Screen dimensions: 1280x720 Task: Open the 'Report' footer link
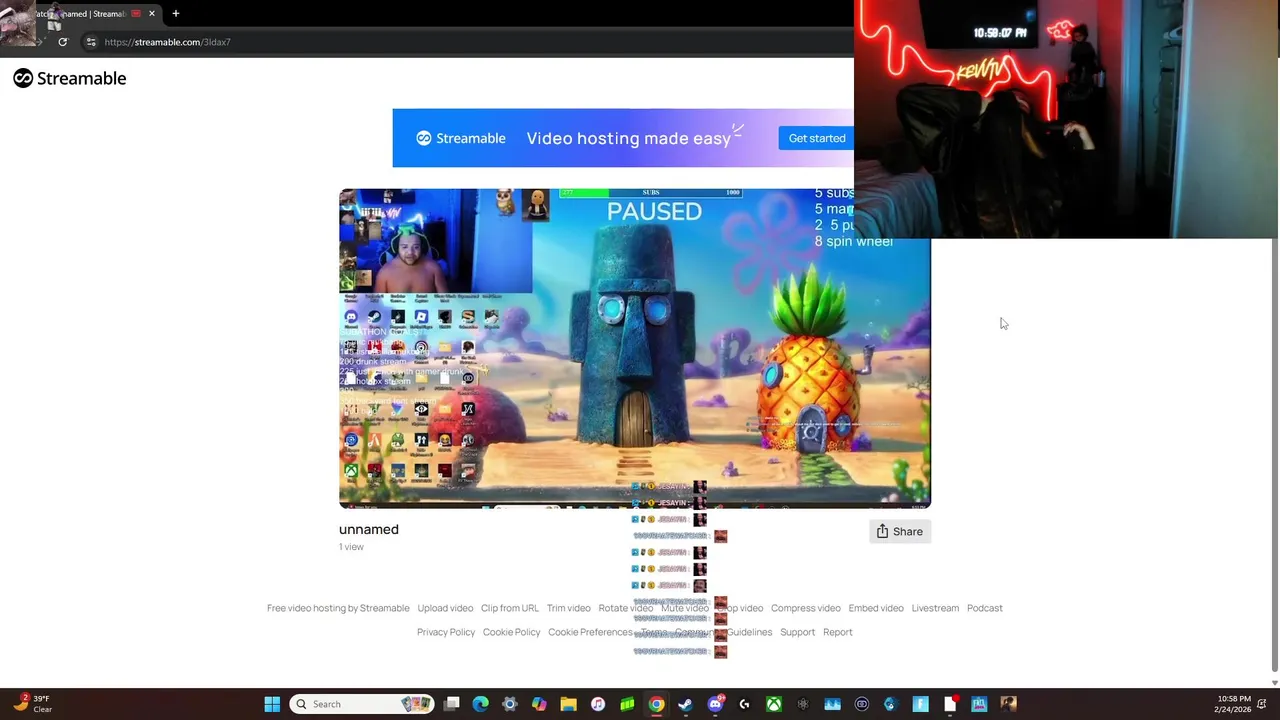click(x=837, y=632)
